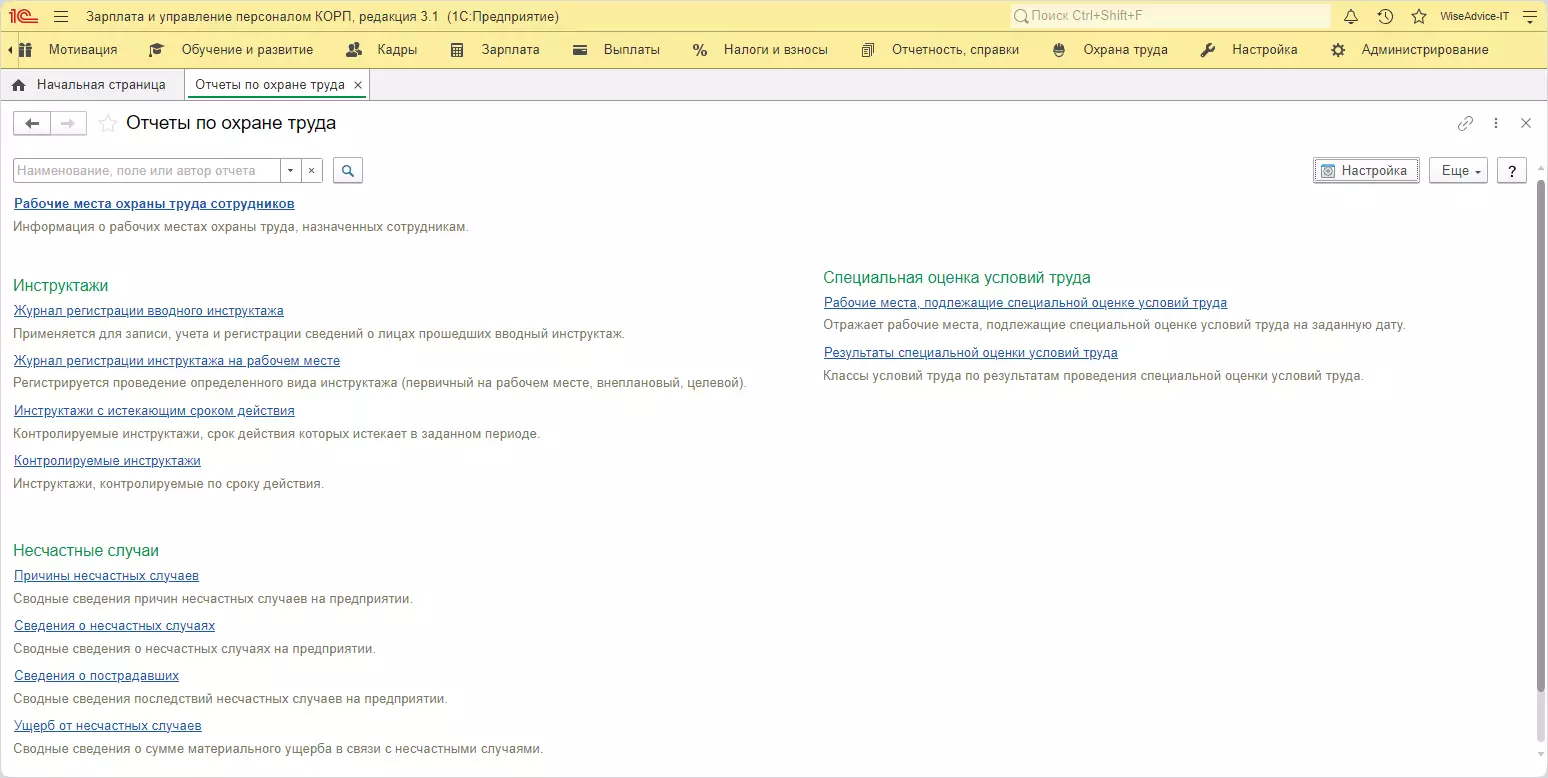Focus the global search box

[x=1170, y=16]
